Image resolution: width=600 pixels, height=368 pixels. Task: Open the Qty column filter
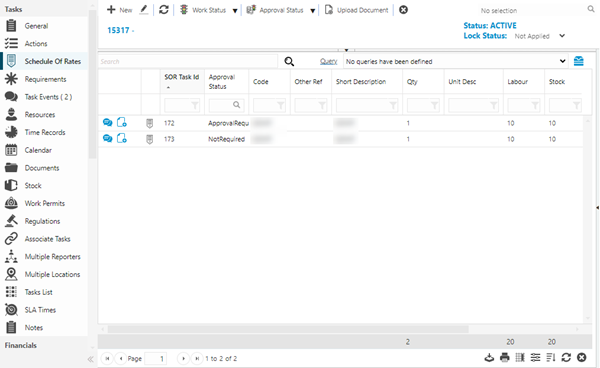pyautogui.click(x=423, y=105)
